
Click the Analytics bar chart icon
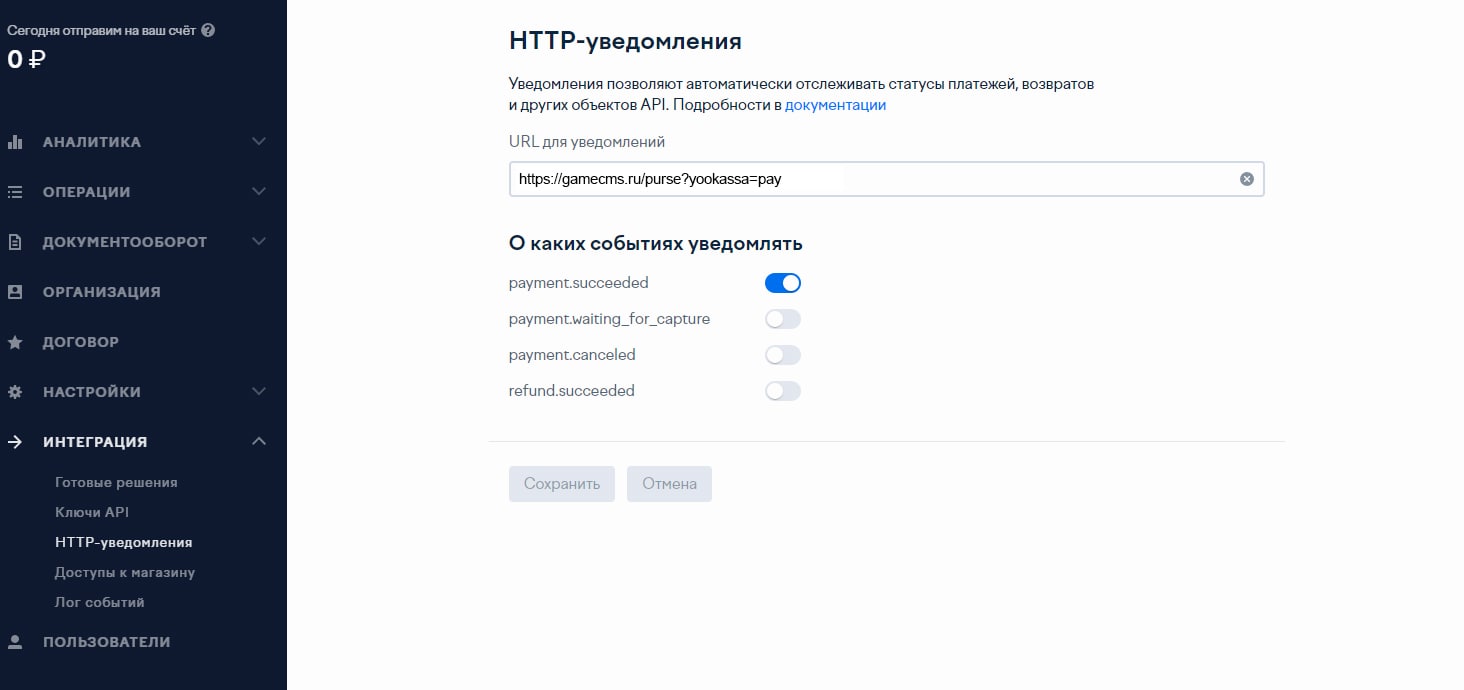click(15, 142)
